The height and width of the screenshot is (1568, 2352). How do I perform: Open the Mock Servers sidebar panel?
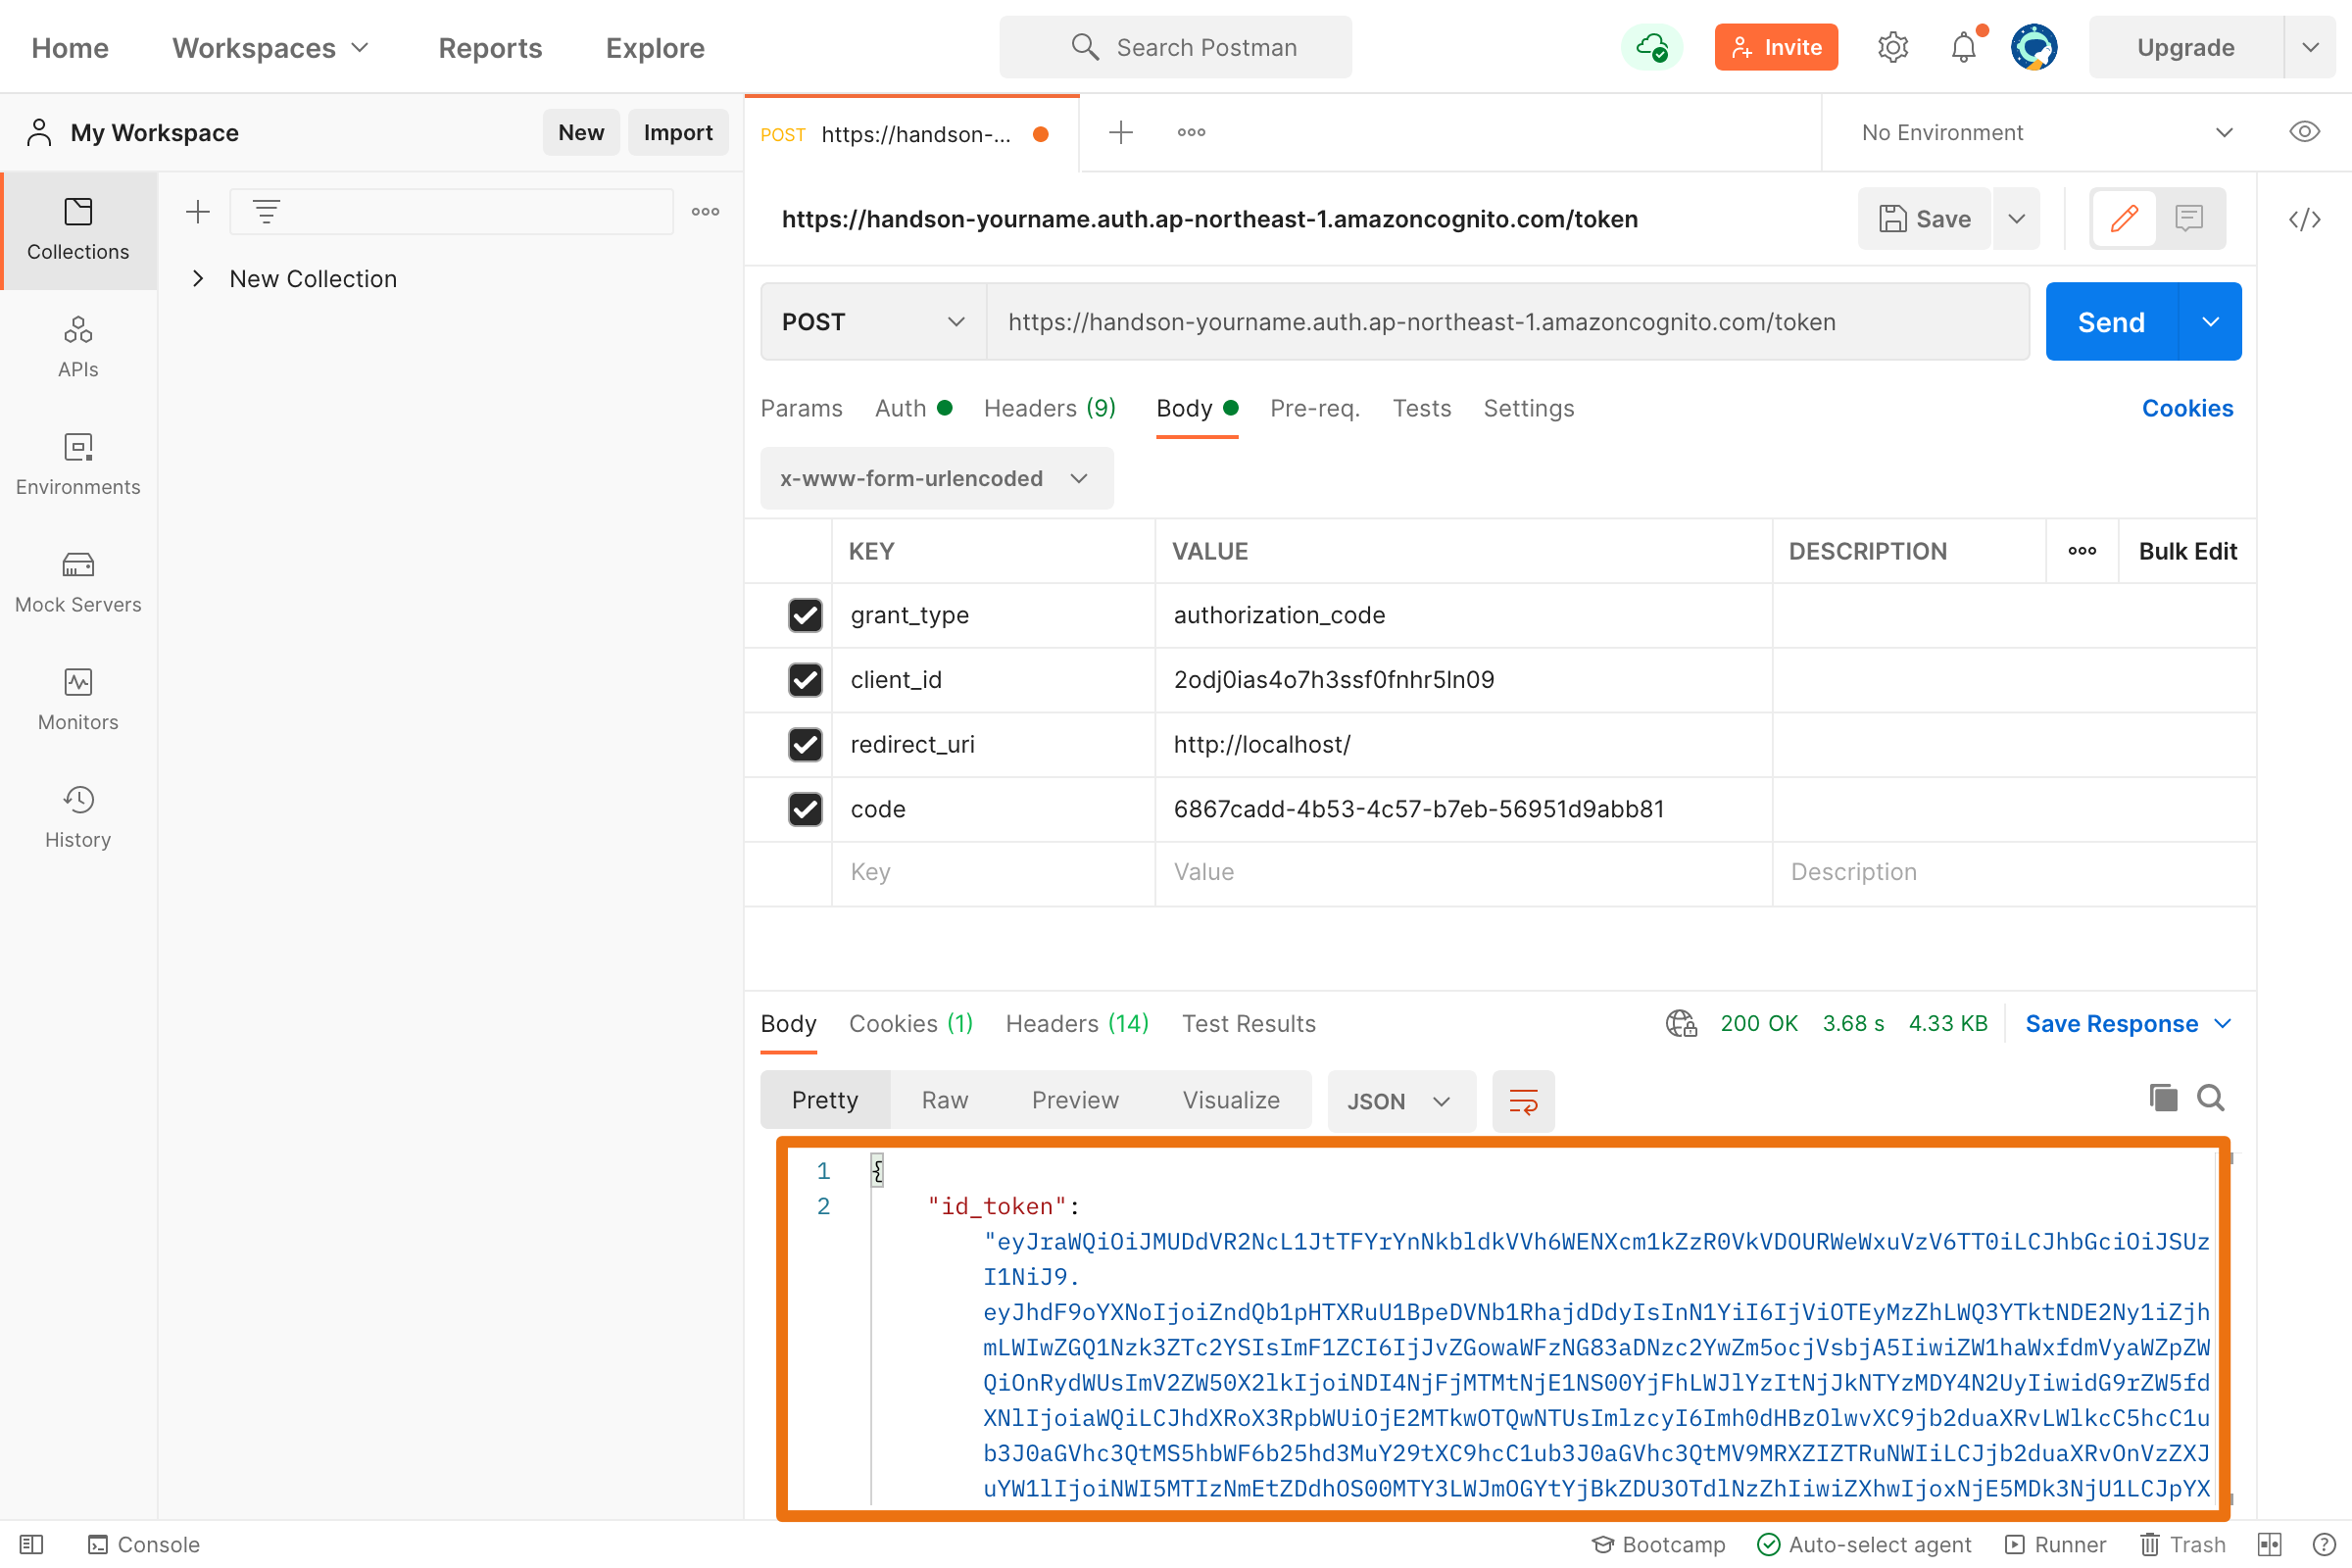[x=78, y=583]
